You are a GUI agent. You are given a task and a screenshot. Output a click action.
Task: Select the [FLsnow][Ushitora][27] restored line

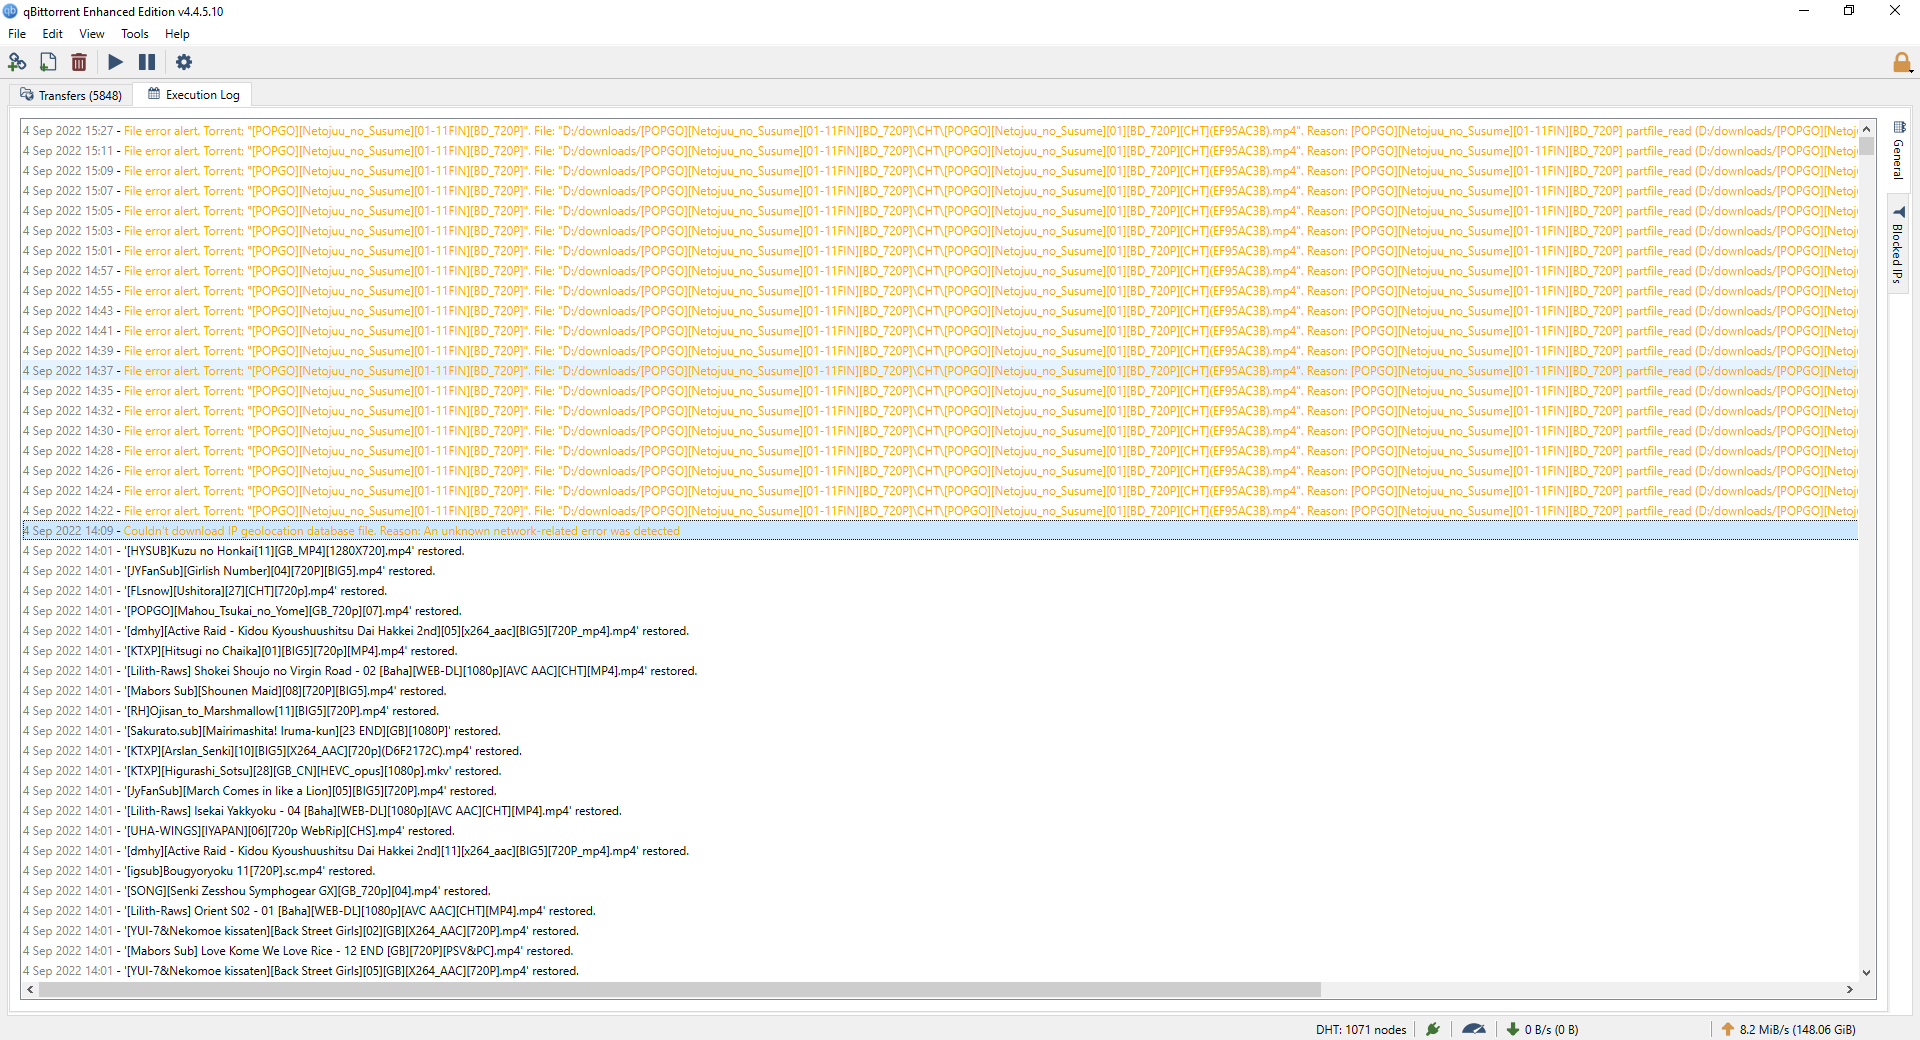tap(940, 591)
